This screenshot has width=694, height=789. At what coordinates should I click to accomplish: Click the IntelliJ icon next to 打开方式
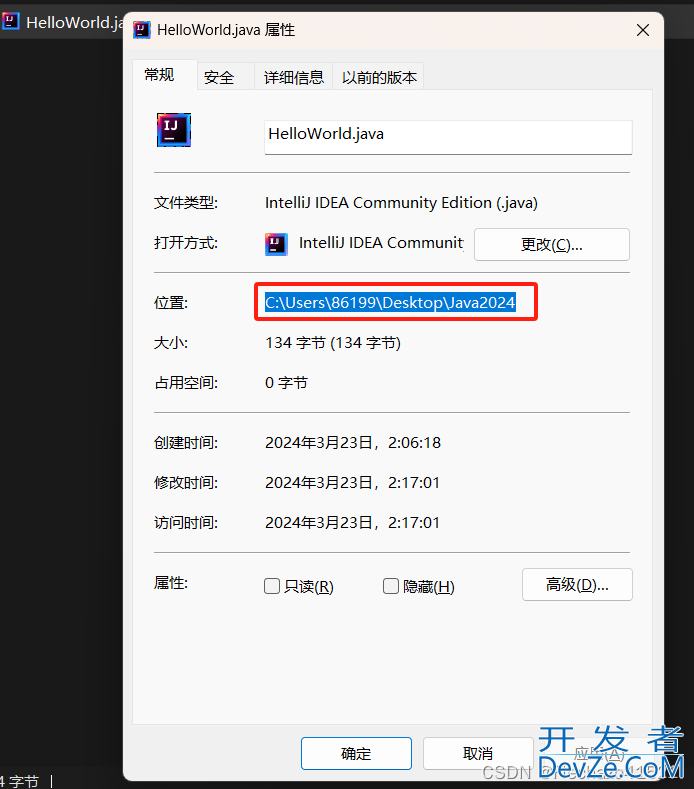click(276, 244)
